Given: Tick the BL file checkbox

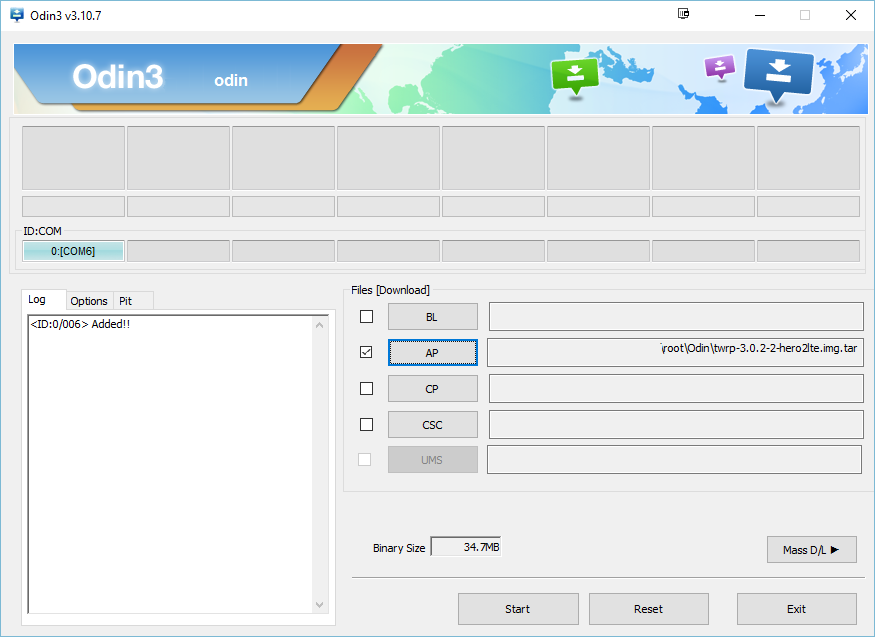Looking at the screenshot, I should coord(367,316).
